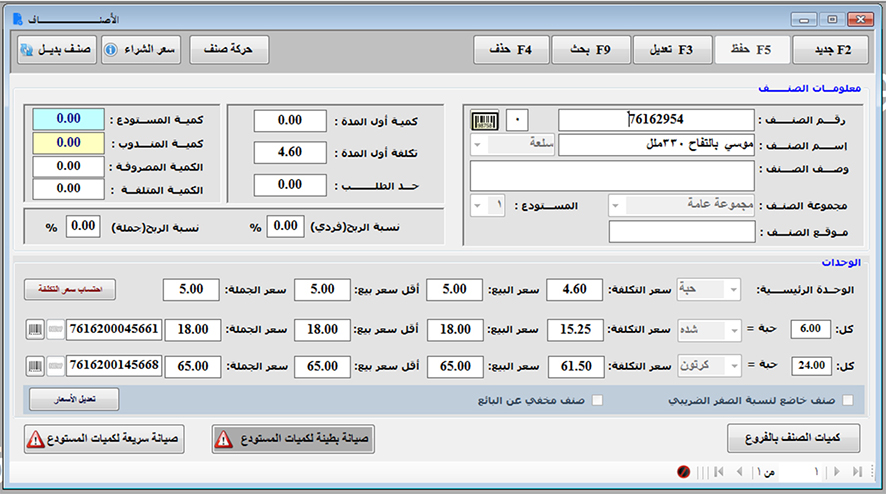886x494 pixels.
Task: Click the F2 جديد new button
Action: click(x=830, y=49)
